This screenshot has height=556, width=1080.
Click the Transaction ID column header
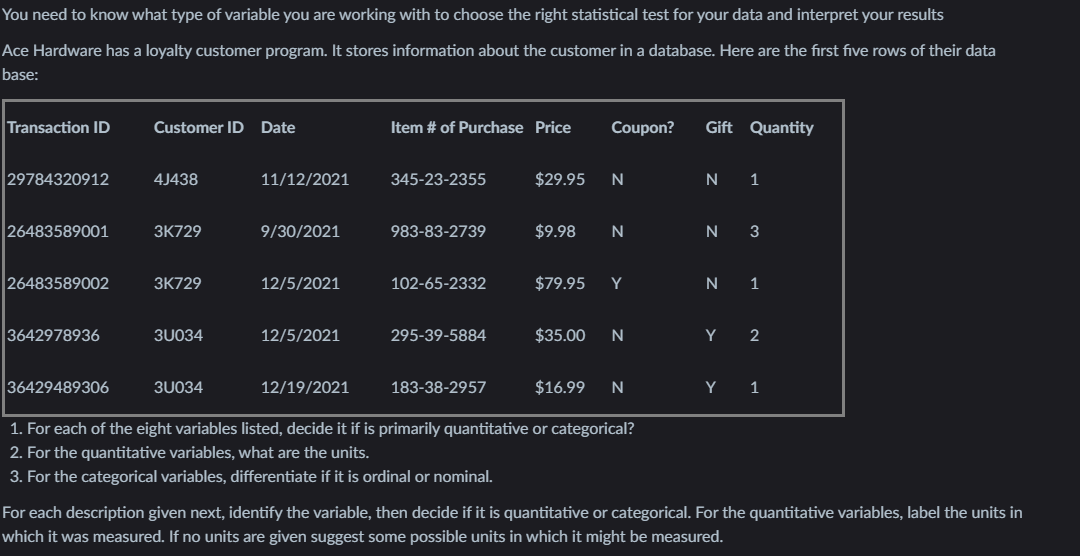(x=58, y=127)
